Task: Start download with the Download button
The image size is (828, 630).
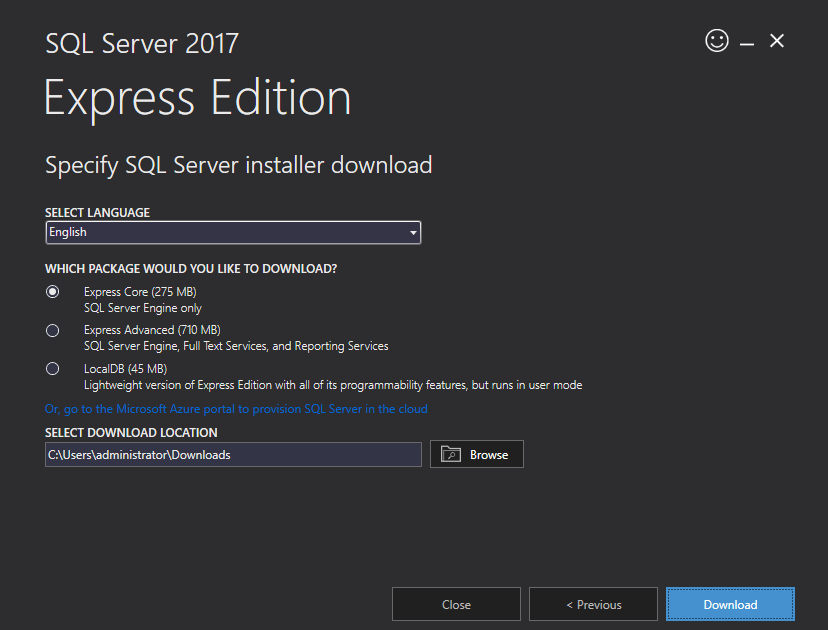Action: pyautogui.click(x=730, y=604)
